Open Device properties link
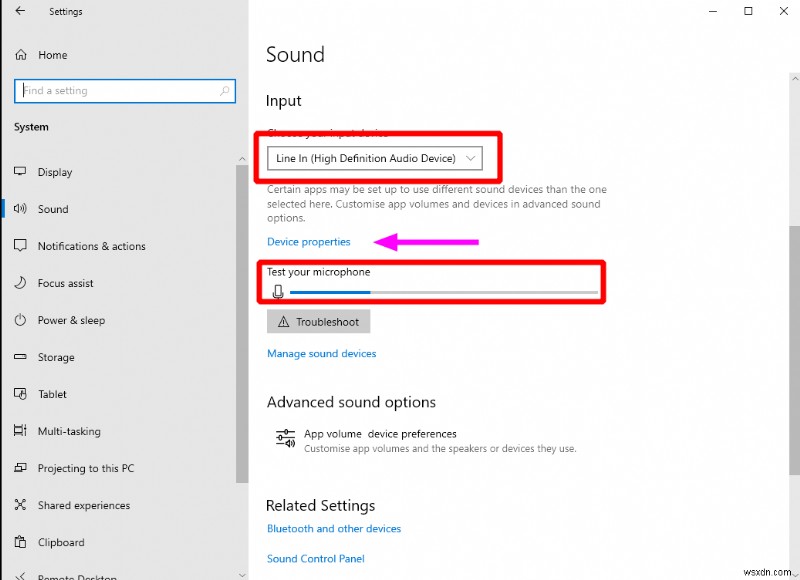 (x=309, y=241)
